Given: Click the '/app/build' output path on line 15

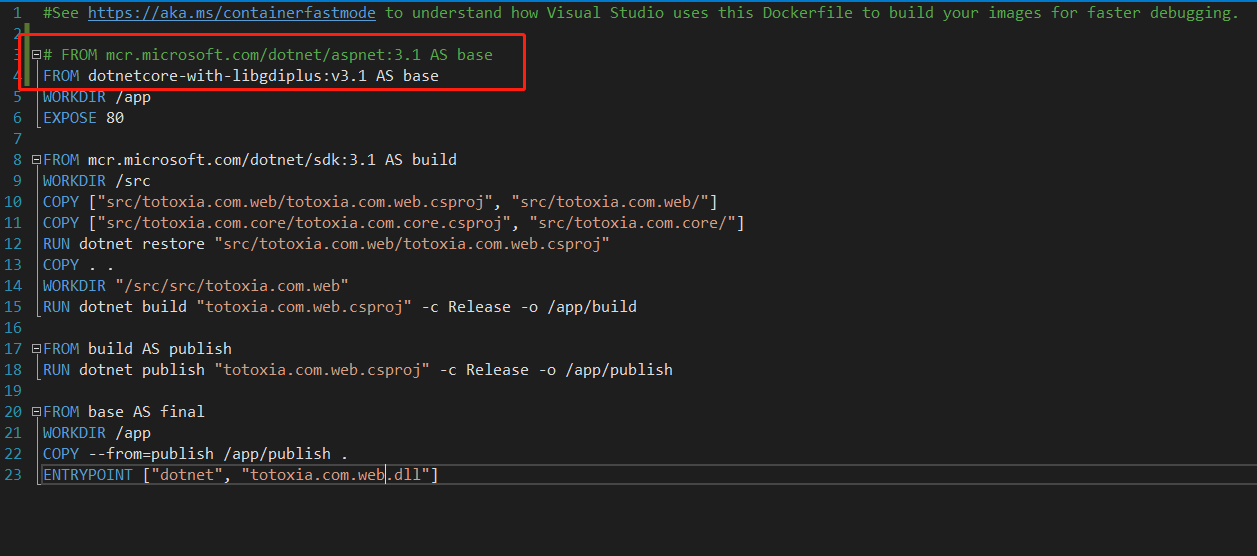Looking at the screenshot, I should (x=592, y=307).
